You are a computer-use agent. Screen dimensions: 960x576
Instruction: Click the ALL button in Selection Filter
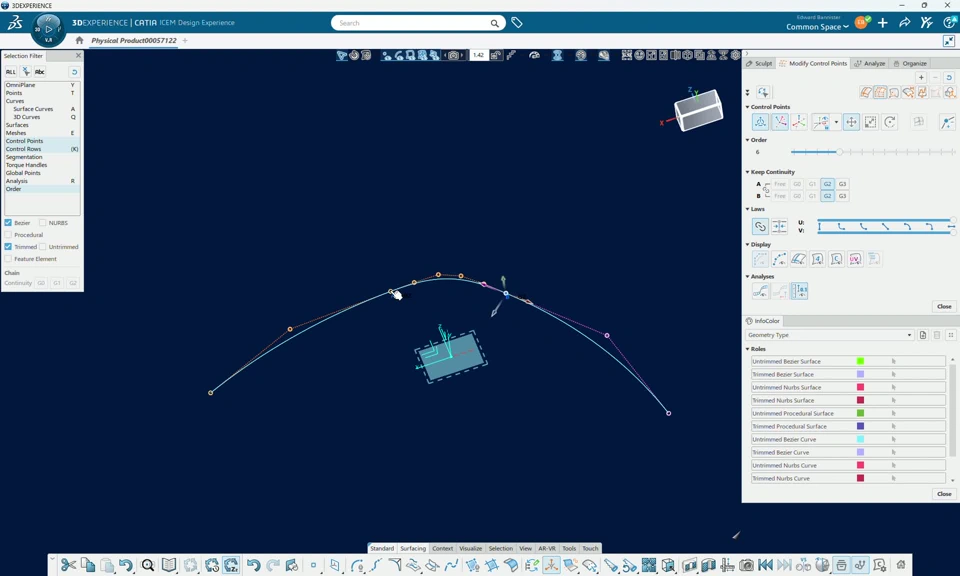point(11,72)
